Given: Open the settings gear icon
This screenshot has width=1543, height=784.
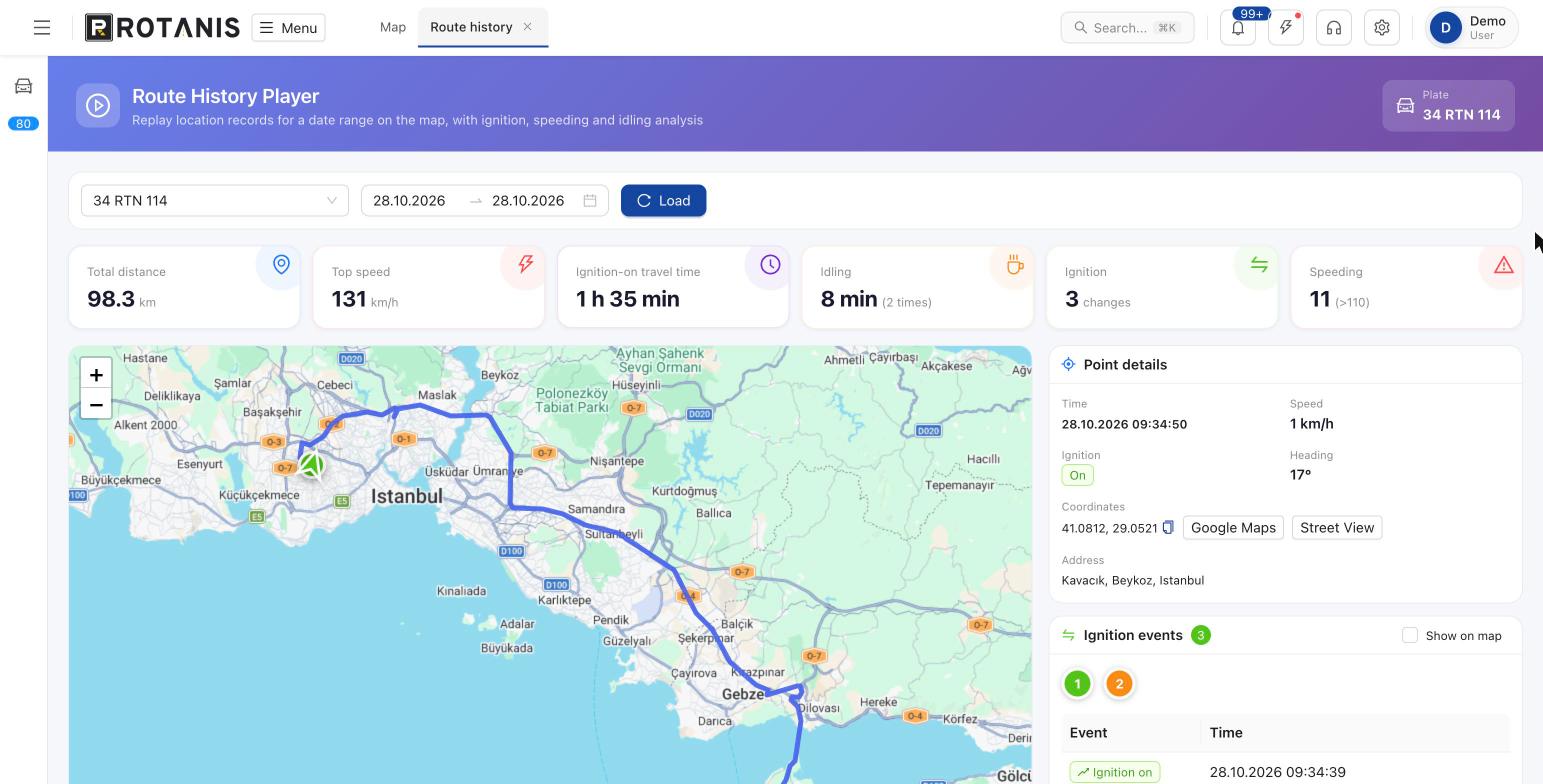Looking at the screenshot, I should (x=1382, y=28).
